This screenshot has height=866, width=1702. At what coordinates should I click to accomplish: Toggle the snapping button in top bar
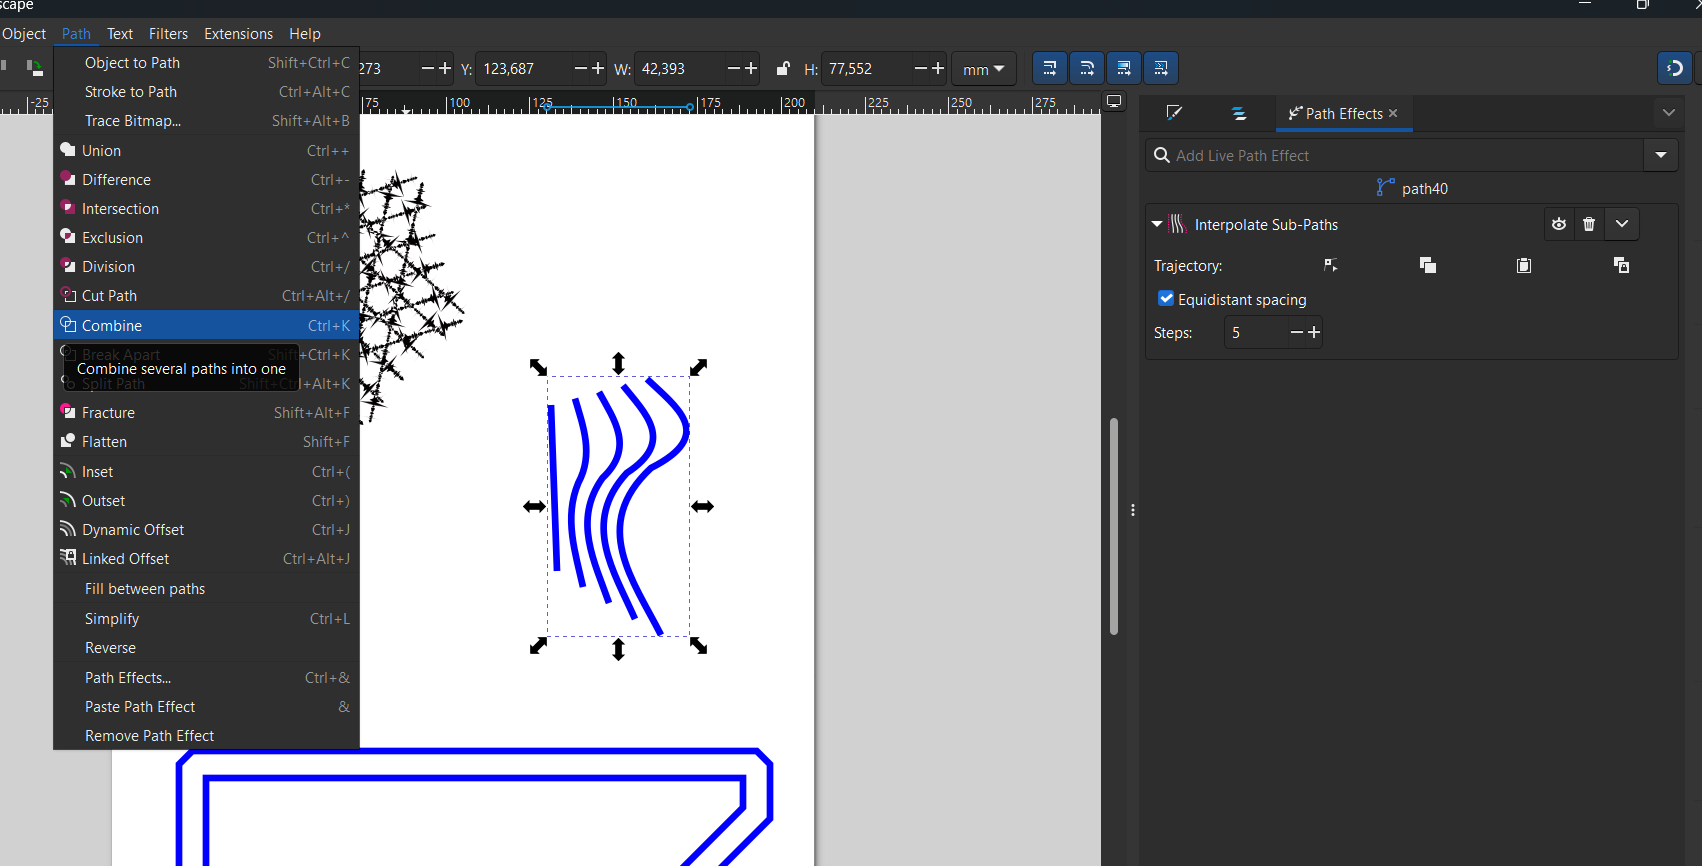click(1674, 69)
